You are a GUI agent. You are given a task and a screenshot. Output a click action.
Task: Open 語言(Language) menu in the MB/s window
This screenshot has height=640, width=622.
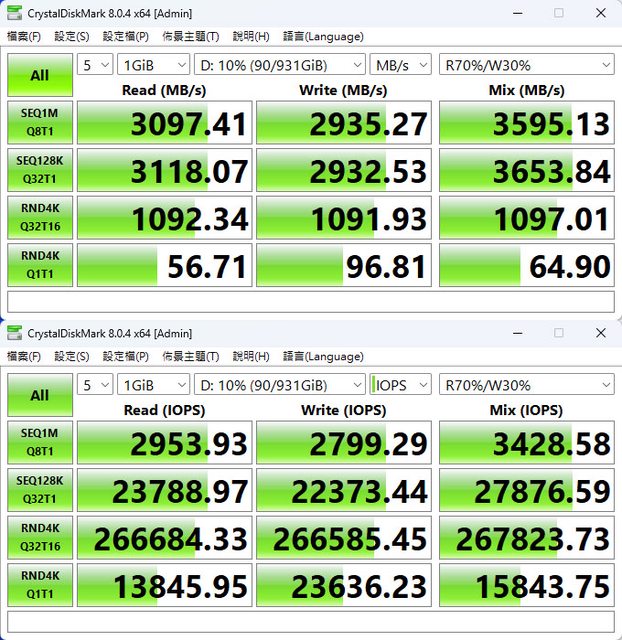pos(323,36)
